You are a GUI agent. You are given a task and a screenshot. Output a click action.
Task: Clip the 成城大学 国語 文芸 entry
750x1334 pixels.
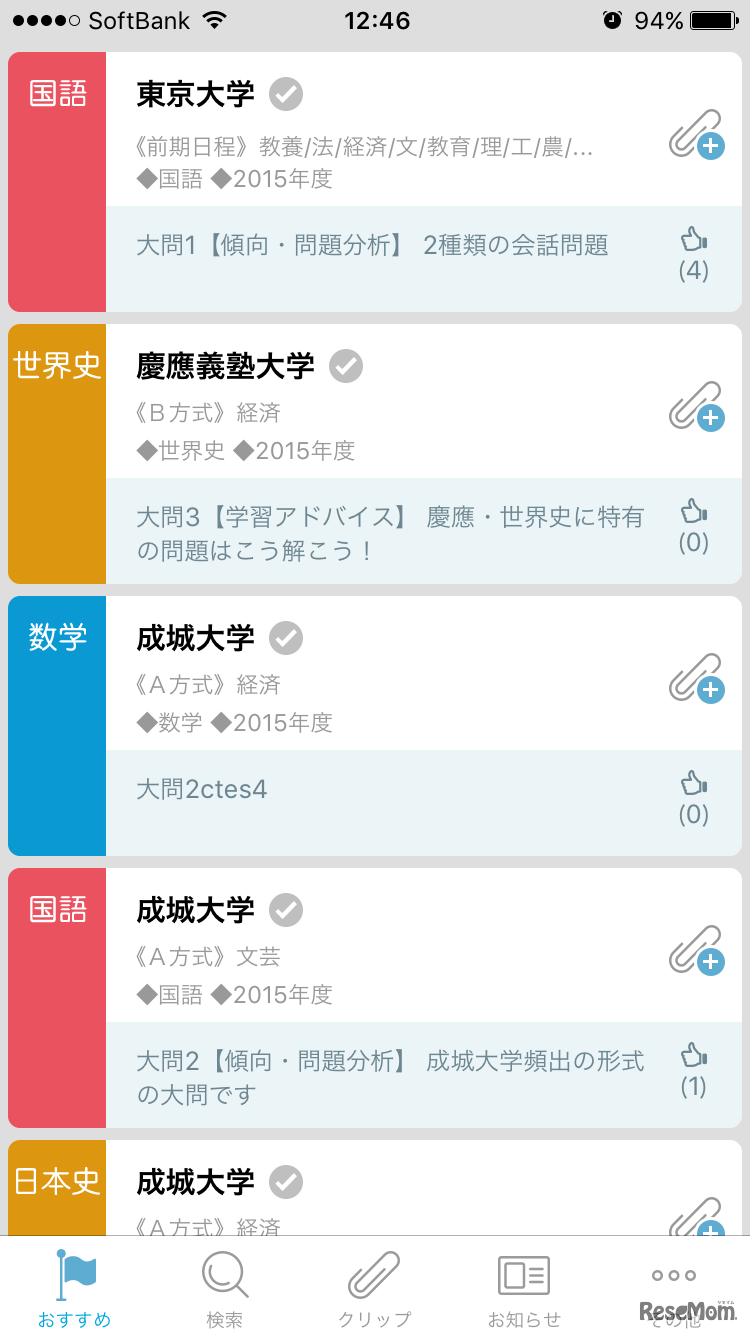pos(696,951)
